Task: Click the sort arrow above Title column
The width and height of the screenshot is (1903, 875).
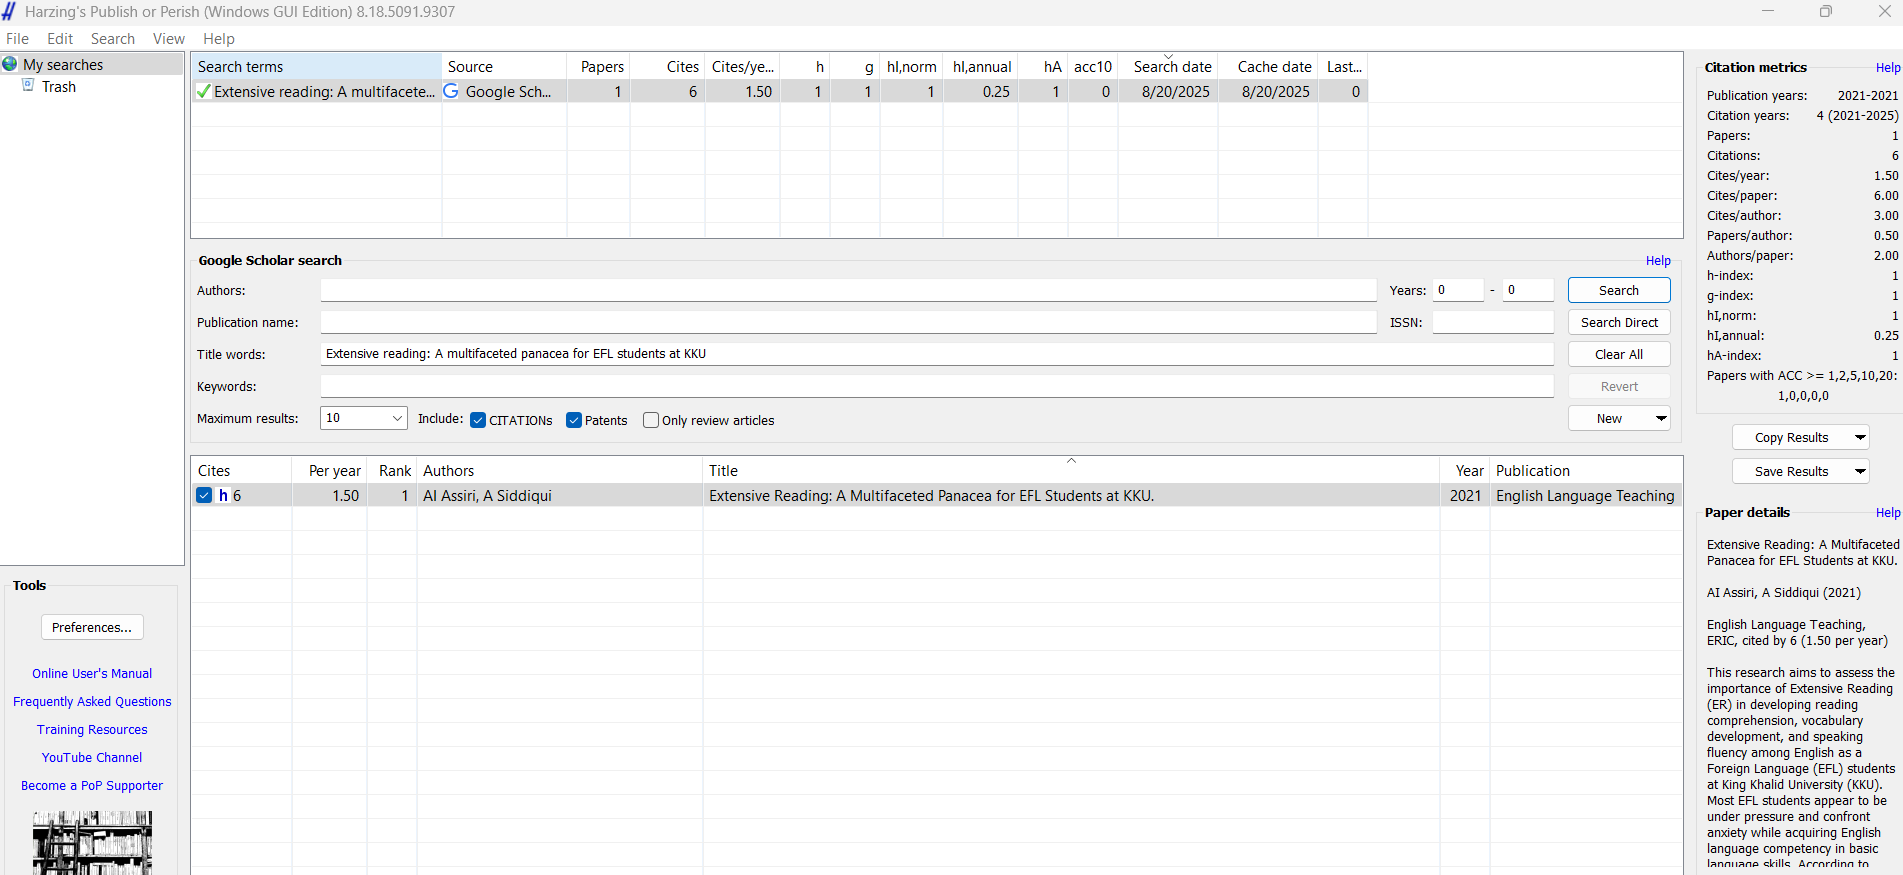Action: (x=1071, y=461)
